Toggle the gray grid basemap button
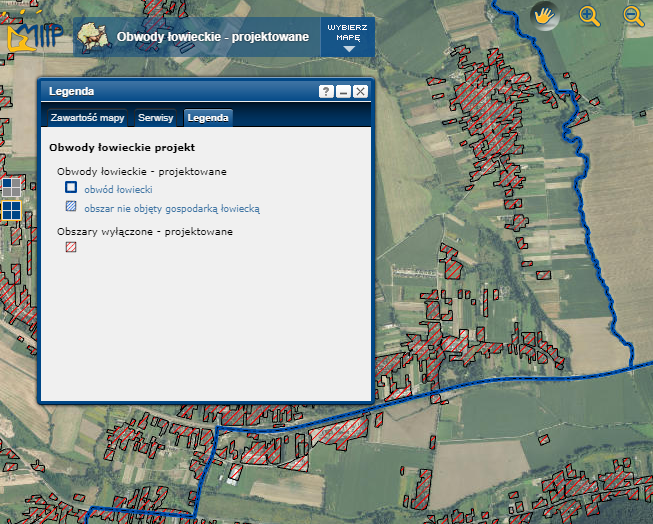 11,187
